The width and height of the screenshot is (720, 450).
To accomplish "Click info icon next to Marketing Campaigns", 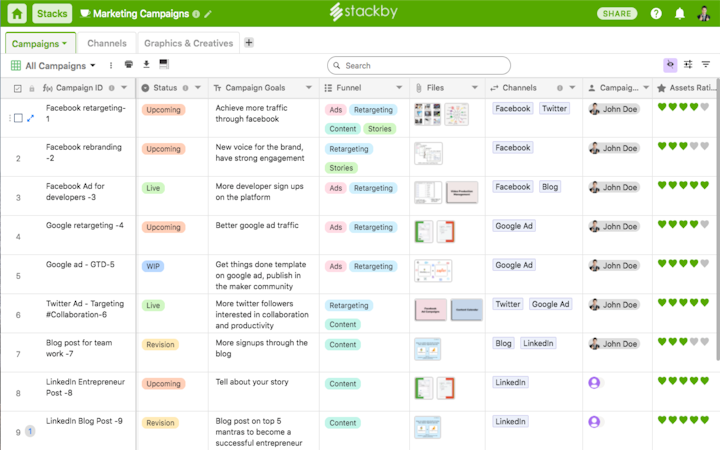I will [196, 14].
